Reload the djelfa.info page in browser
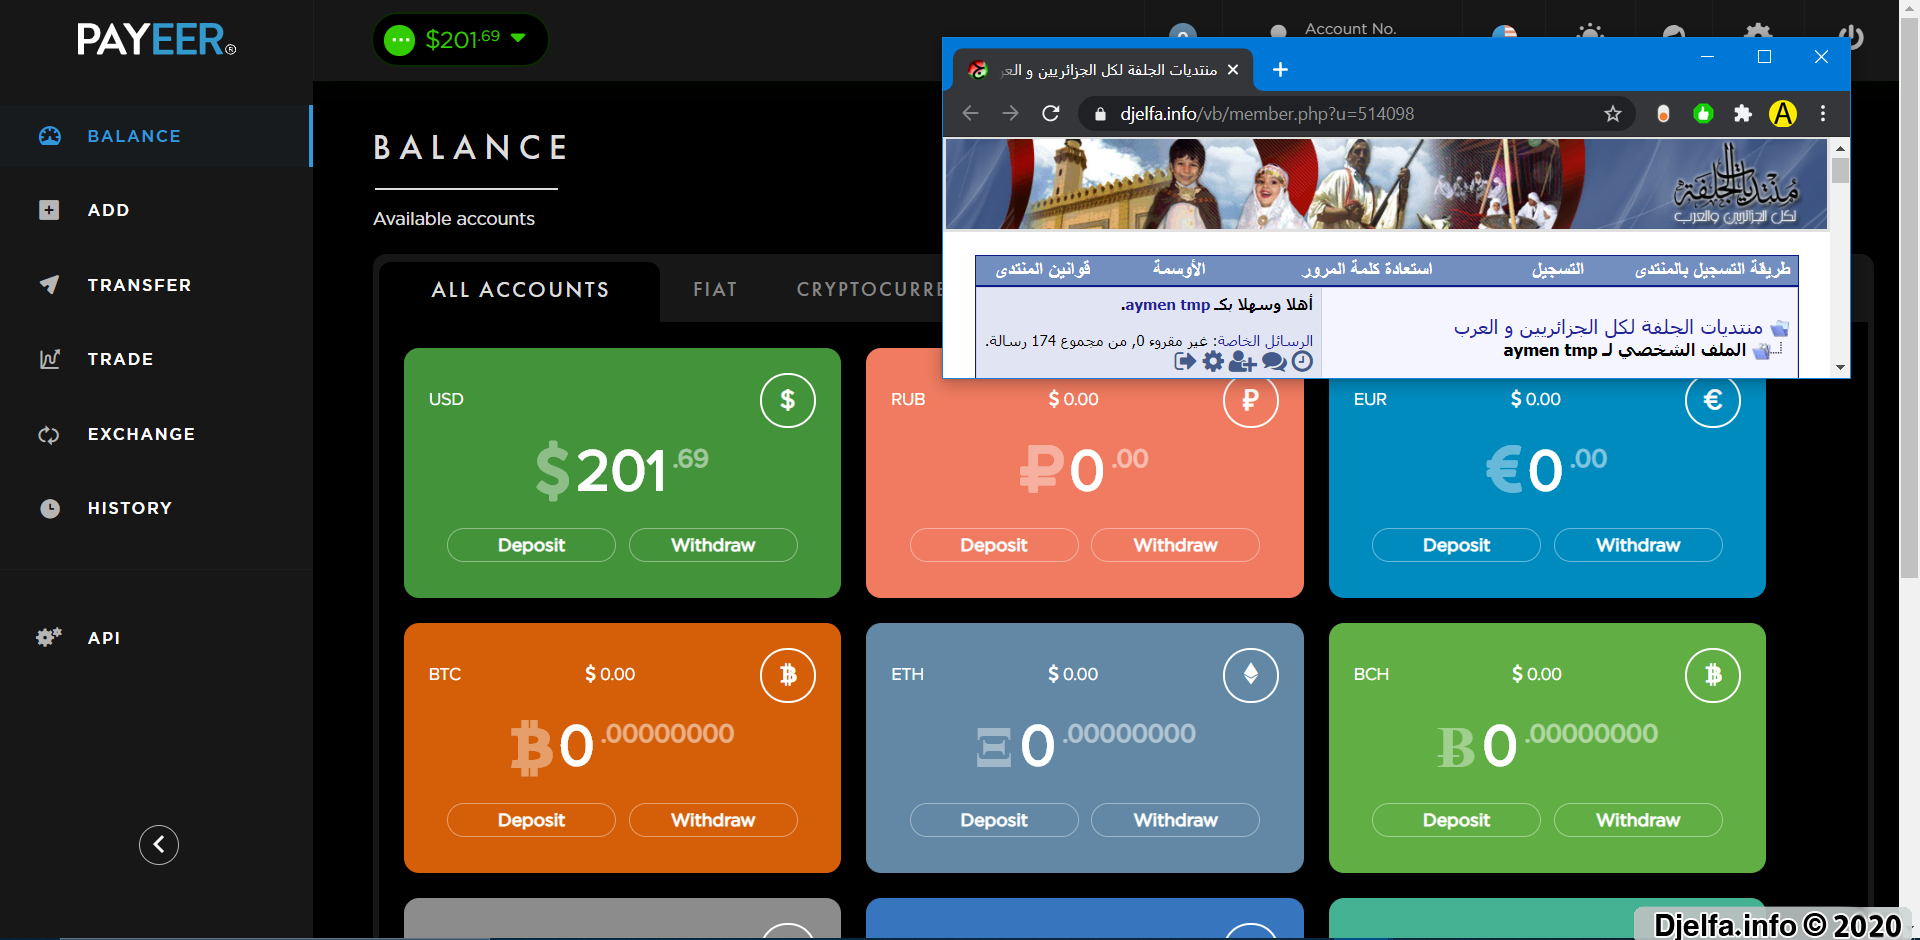The image size is (1920, 940). pyautogui.click(x=1051, y=114)
